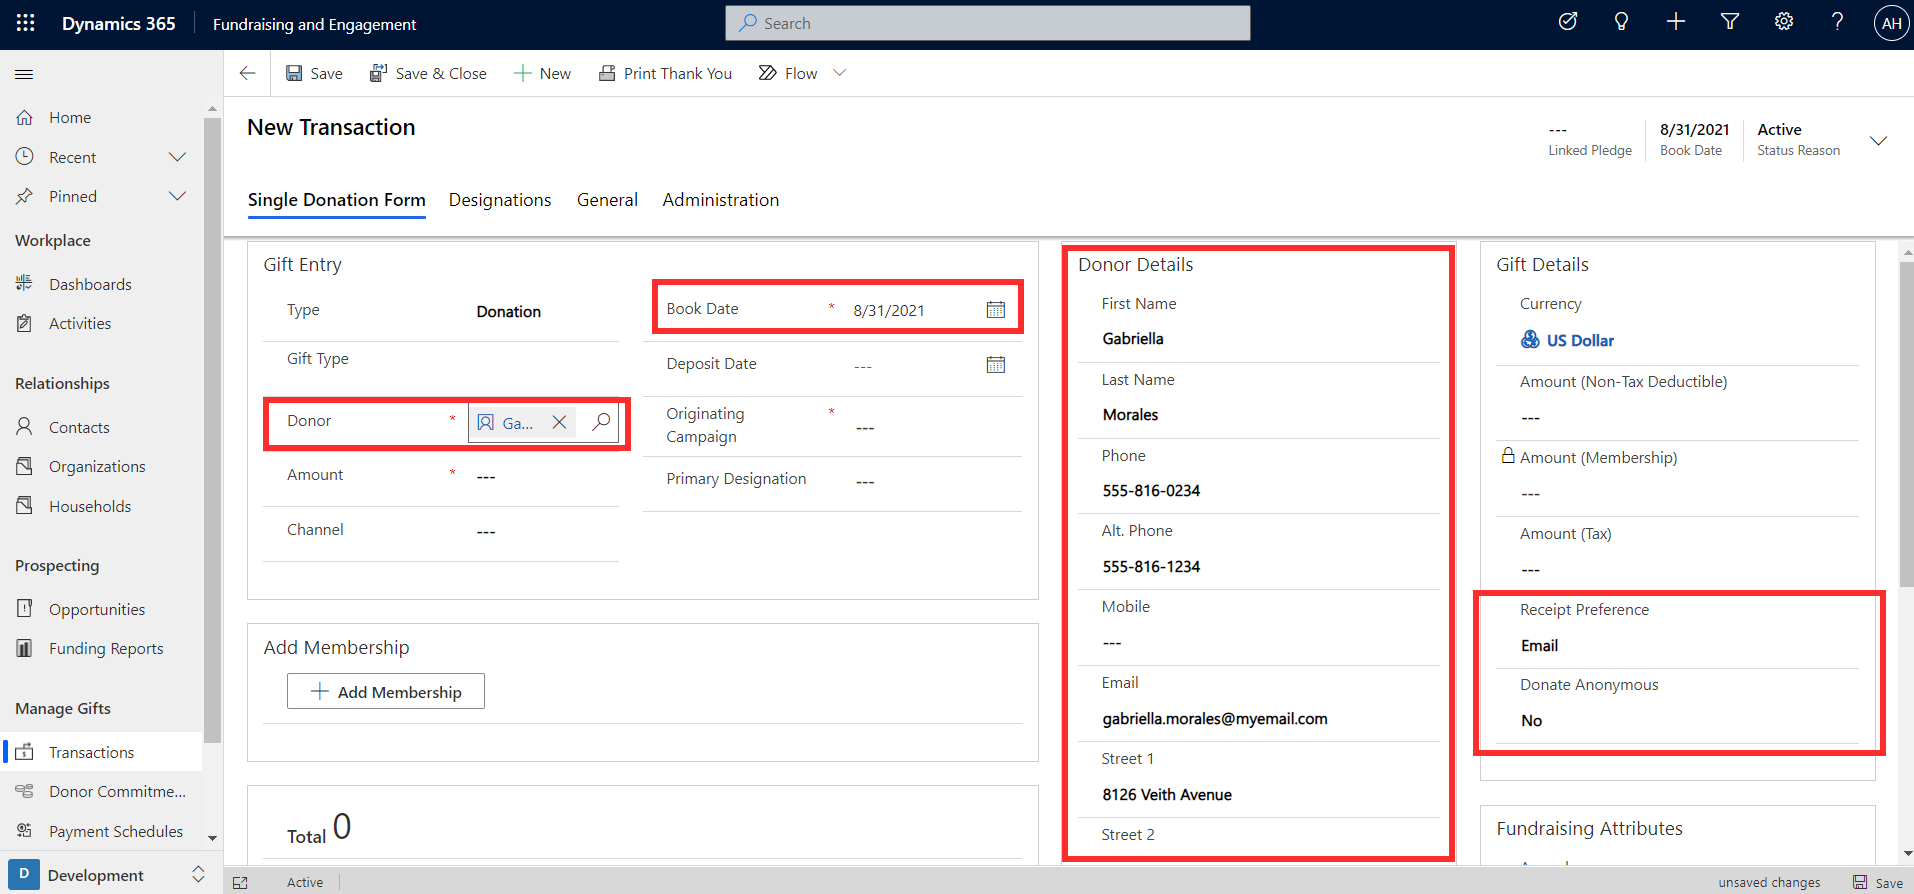Open the advanced find filter icon
The width and height of the screenshot is (1914, 894).
tap(1730, 22)
